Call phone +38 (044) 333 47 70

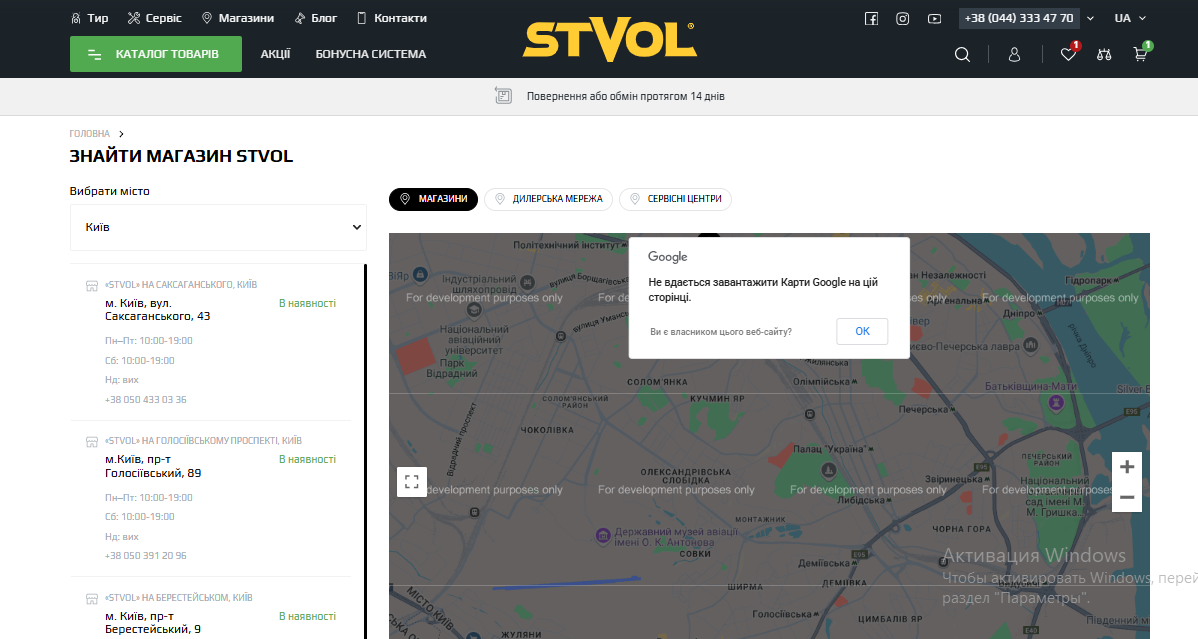pos(1018,18)
